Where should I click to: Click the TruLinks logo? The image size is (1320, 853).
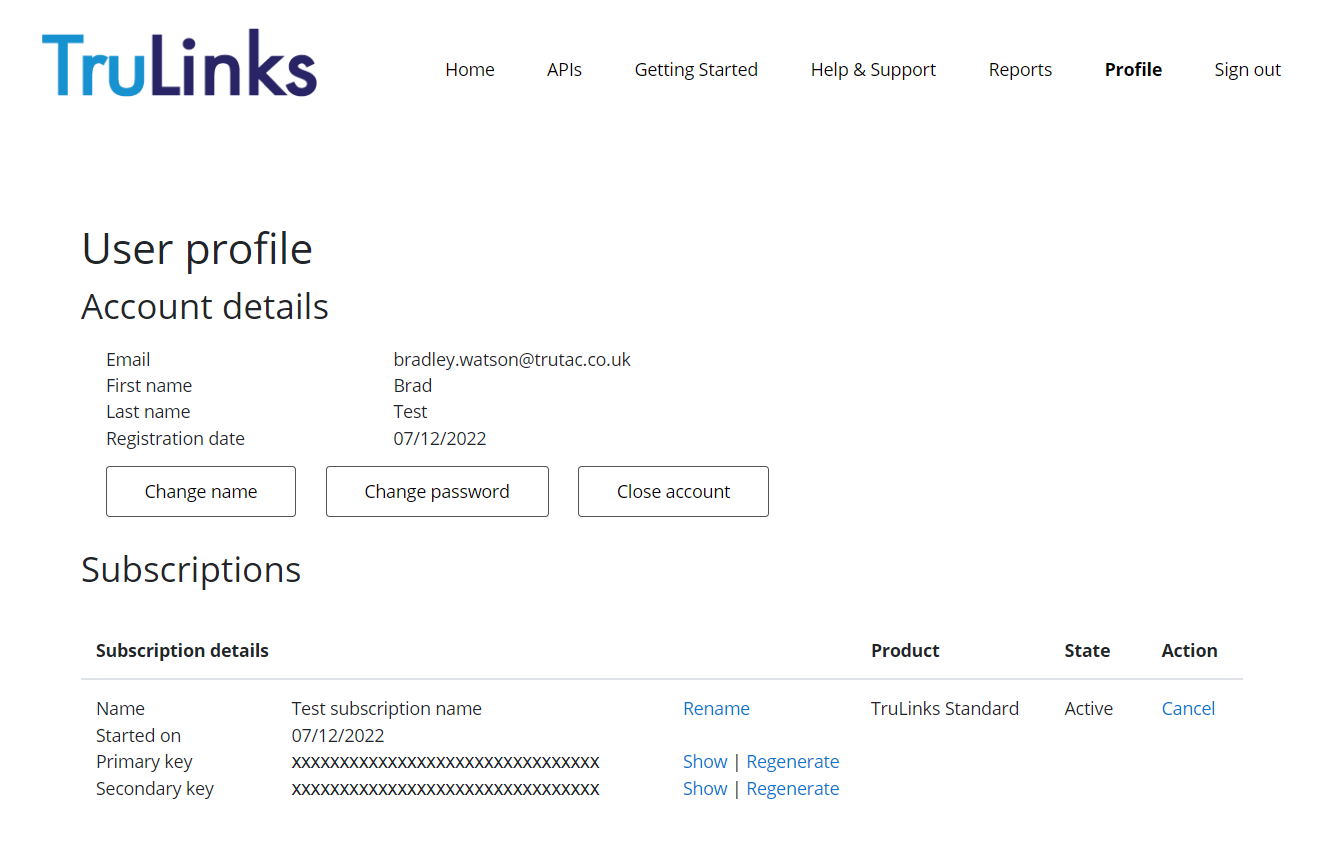[x=180, y=64]
